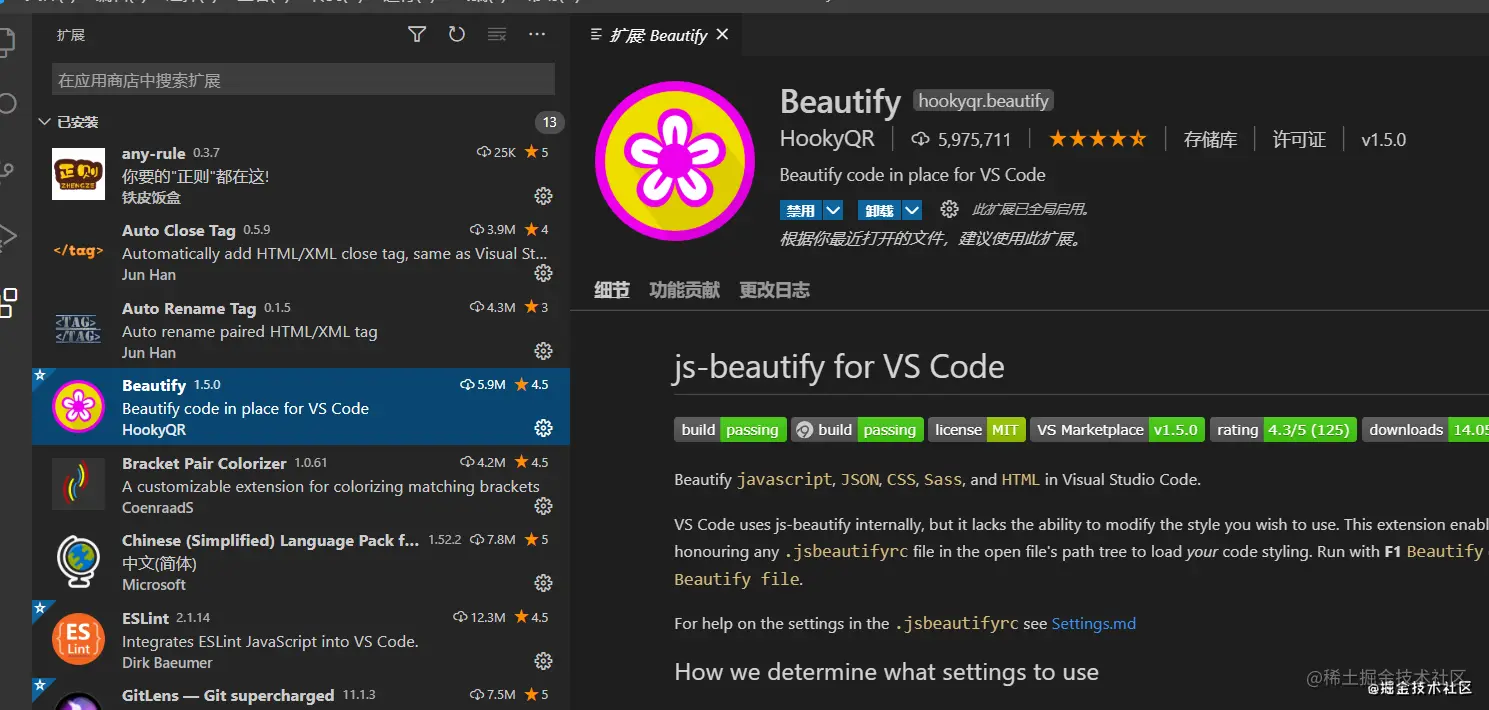
Task: Open the Settings.md link
Action: tap(1093, 623)
